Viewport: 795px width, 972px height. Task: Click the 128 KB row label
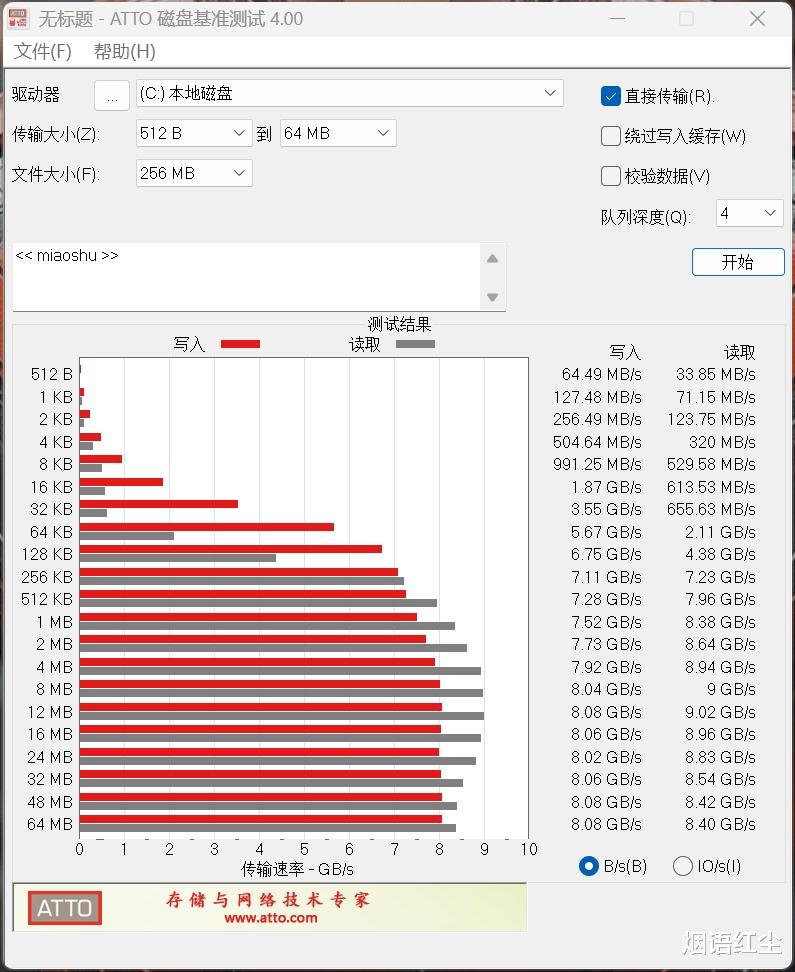coord(47,554)
